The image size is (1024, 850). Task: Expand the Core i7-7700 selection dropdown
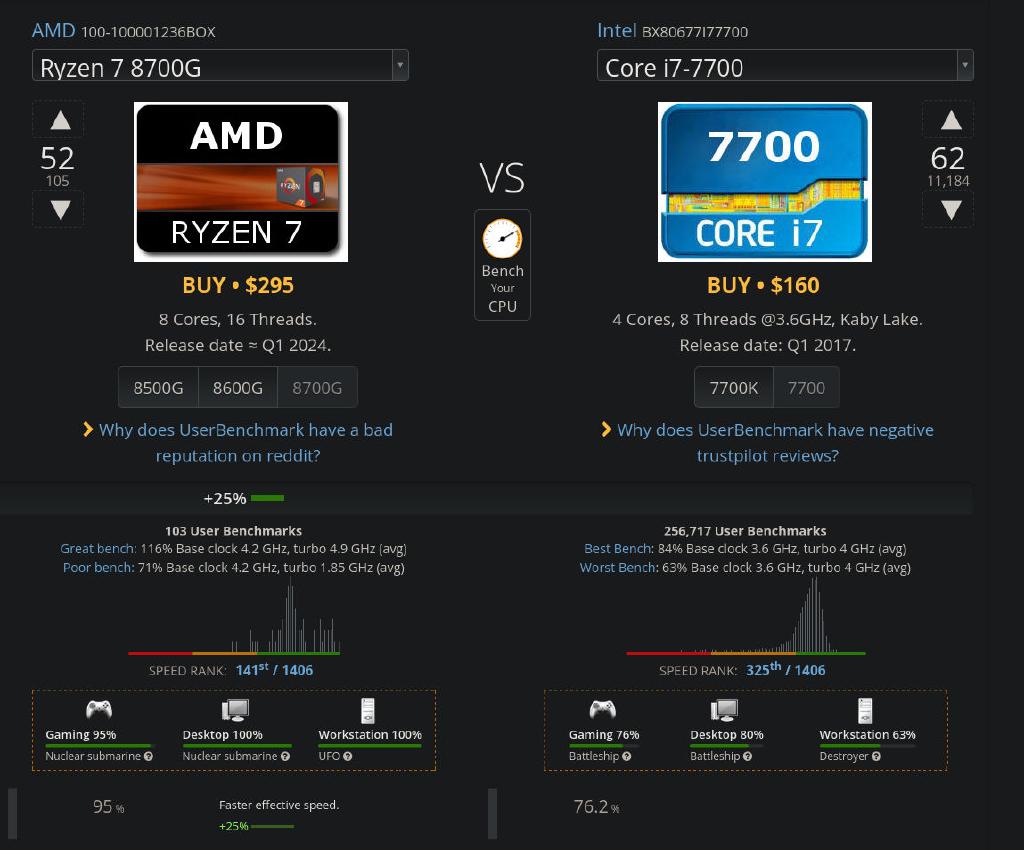[780, 65]
